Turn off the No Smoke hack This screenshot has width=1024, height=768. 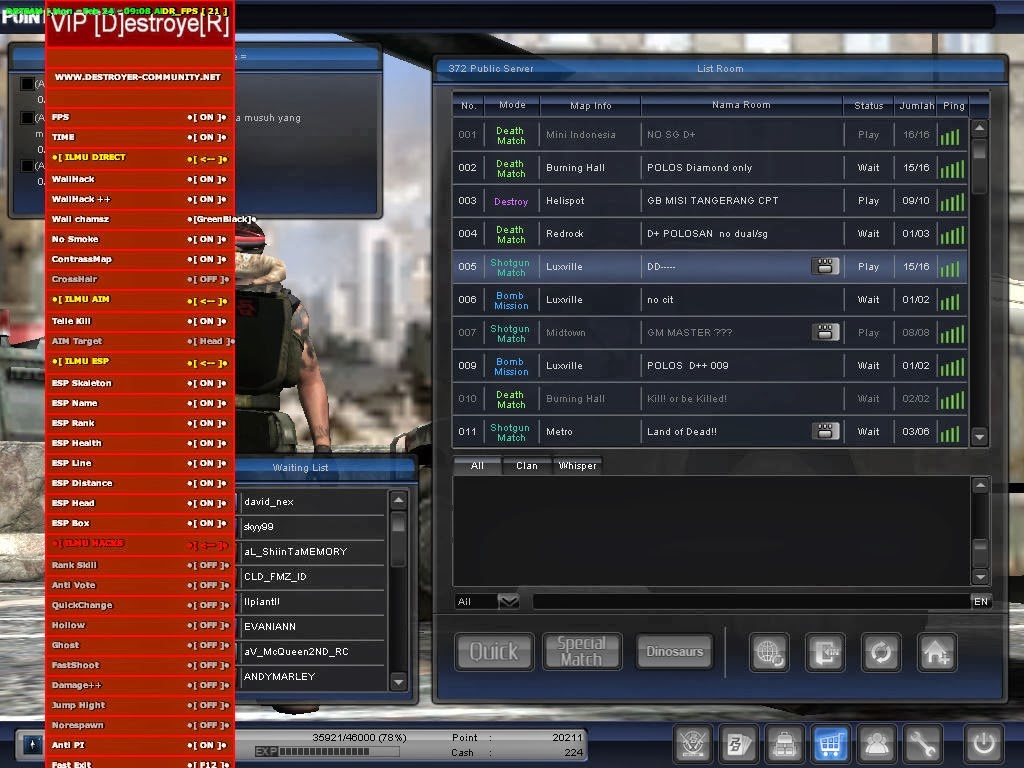pos(139,238)
